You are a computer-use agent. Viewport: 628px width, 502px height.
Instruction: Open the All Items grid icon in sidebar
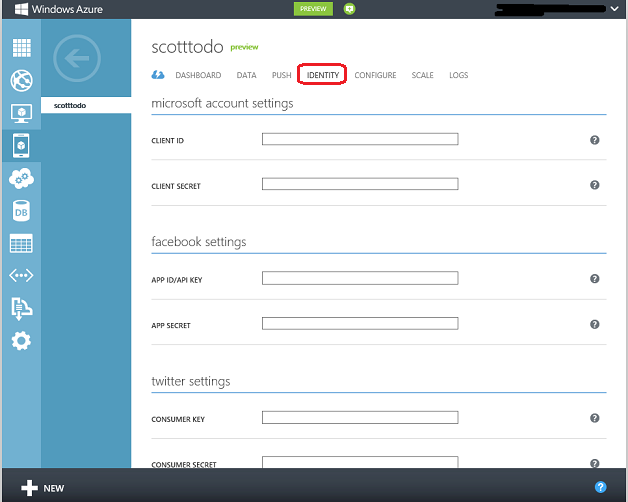point(22,48)
